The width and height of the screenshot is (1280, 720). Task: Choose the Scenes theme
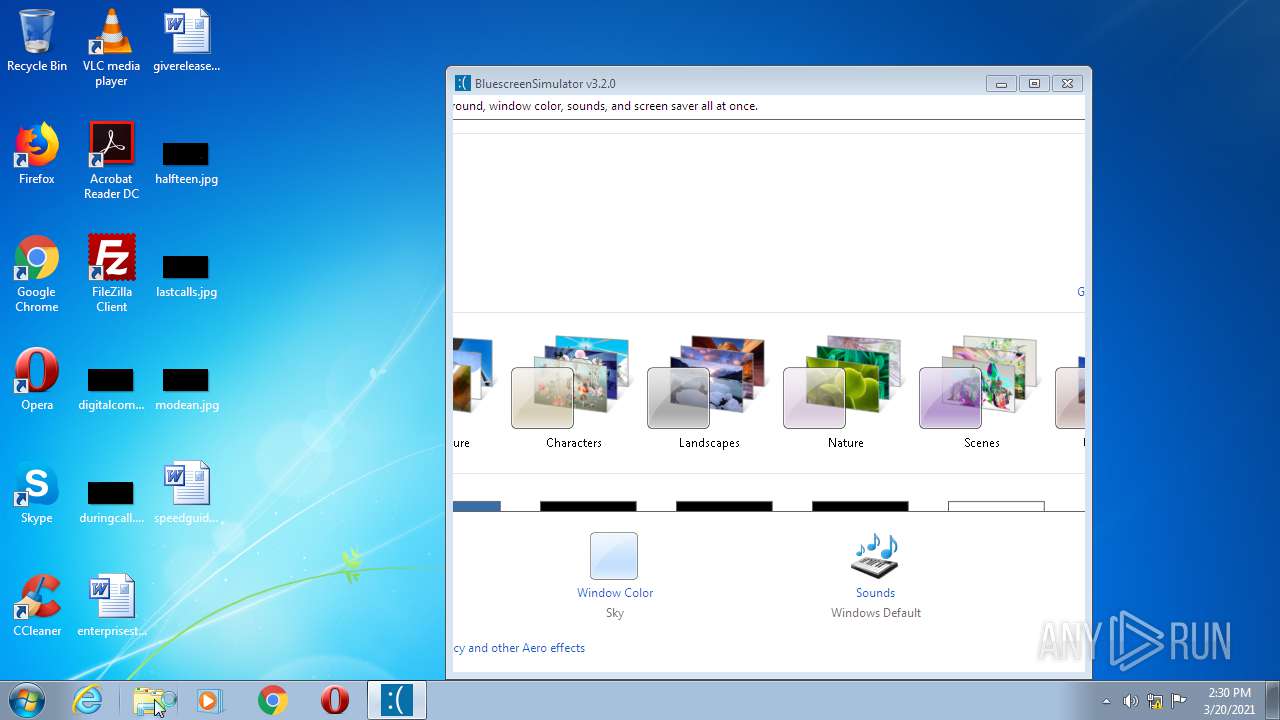click(x=981, y=392)
